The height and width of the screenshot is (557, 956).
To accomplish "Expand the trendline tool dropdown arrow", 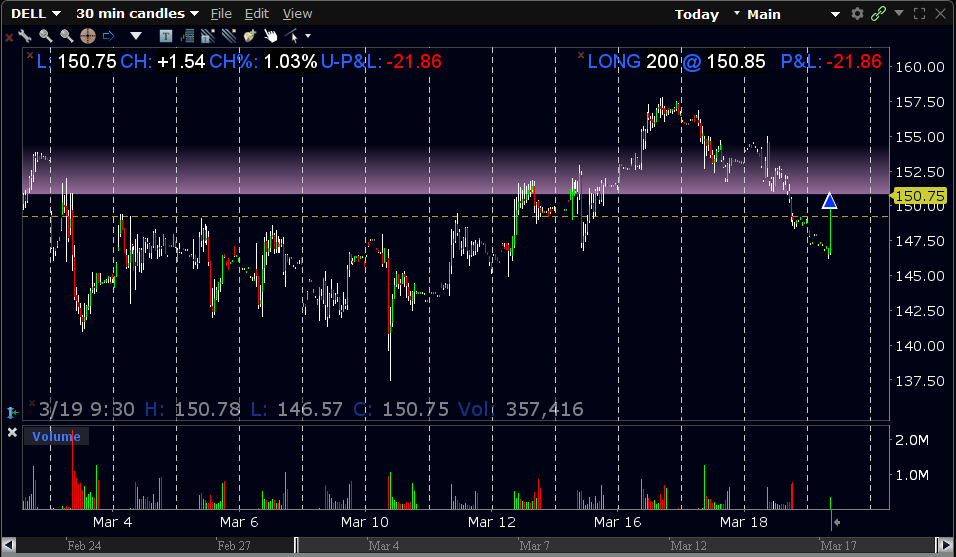I will [x=308, y=36].
